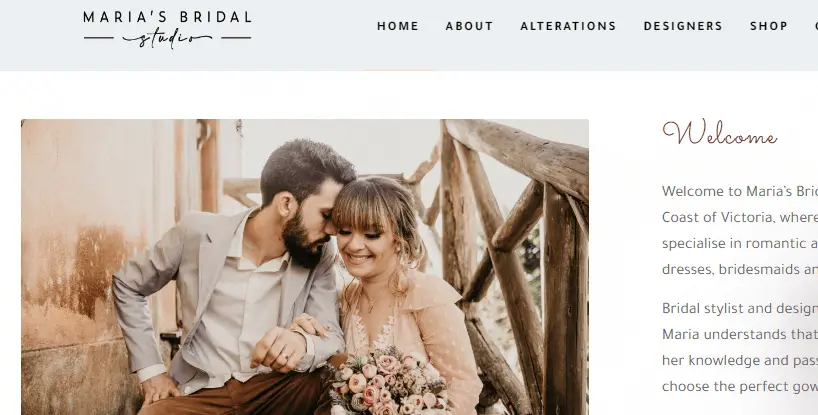Click the Welcome script heading
The height and width of the screenshot is (415, 818).
720,132
